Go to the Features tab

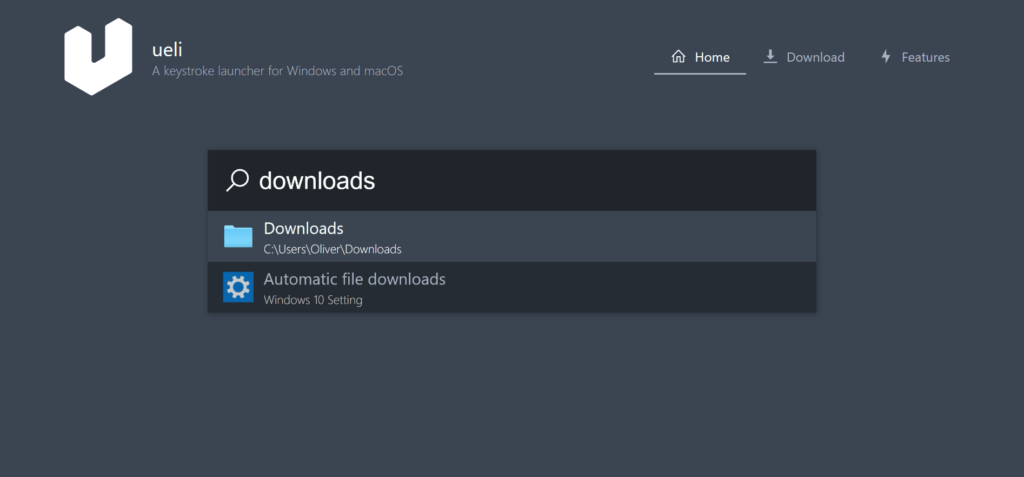tap(915, 57)
